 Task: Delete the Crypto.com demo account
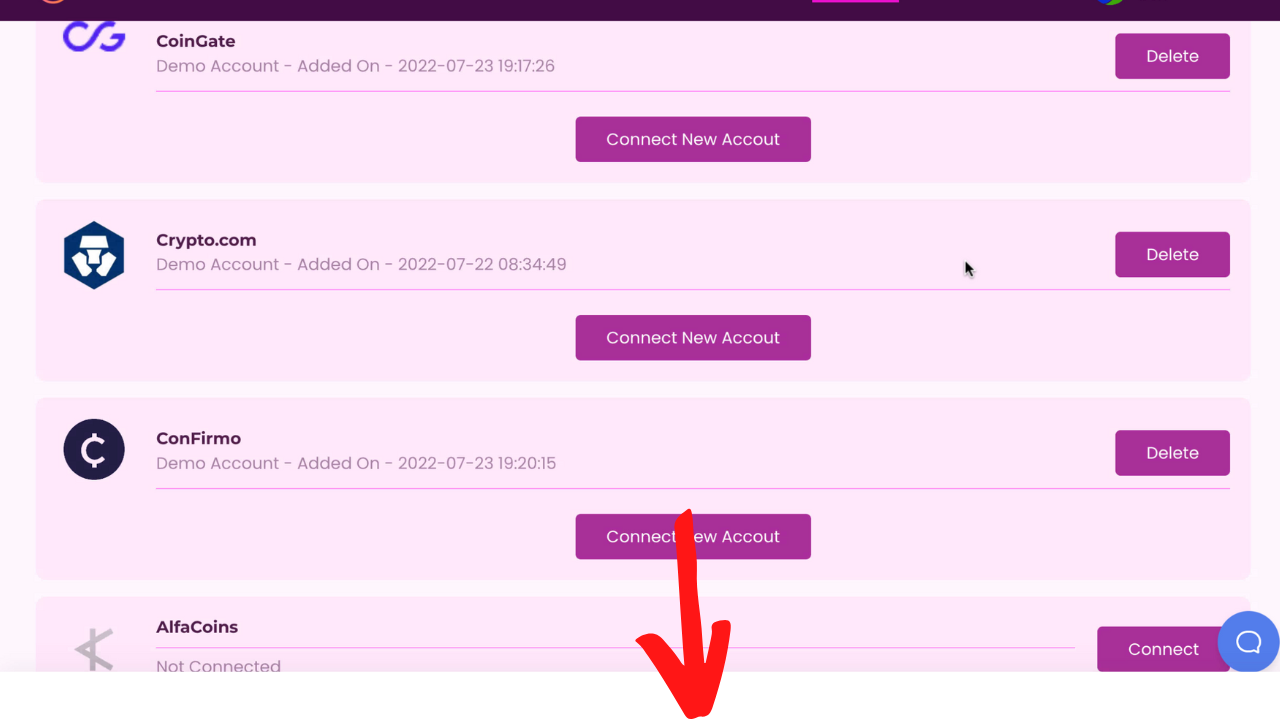(x=1172, y=254)
